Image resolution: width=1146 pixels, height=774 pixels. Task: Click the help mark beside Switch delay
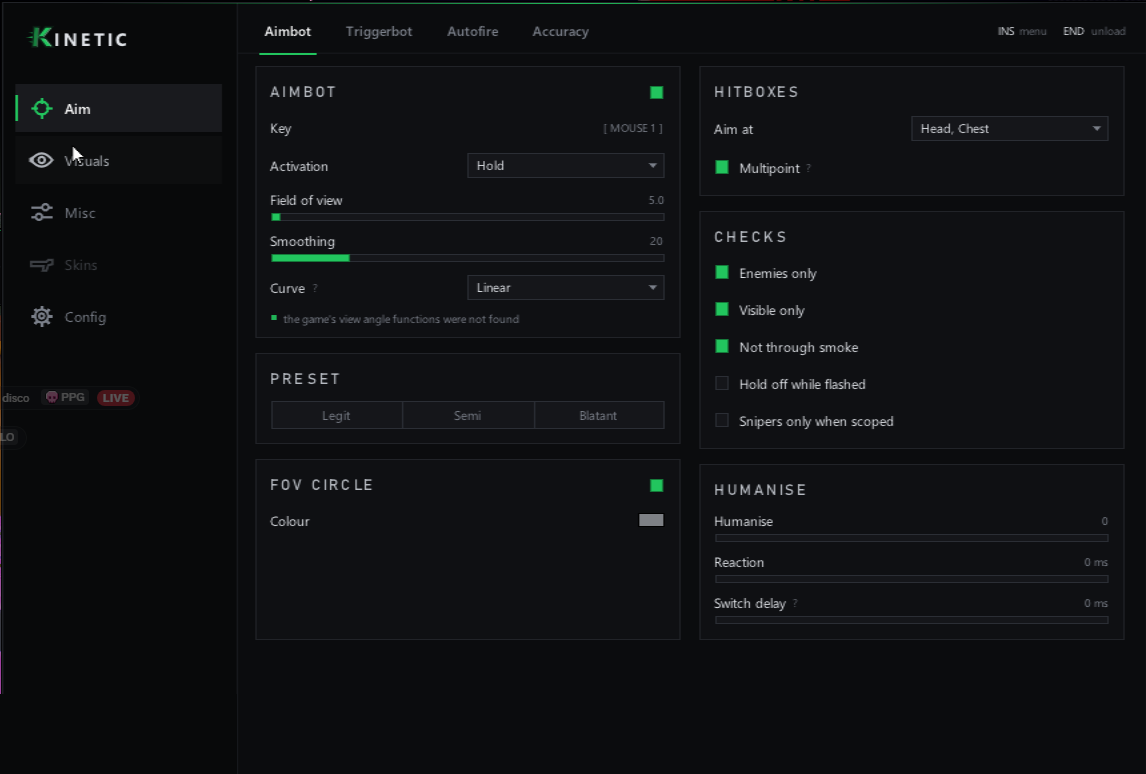point(795,603)
